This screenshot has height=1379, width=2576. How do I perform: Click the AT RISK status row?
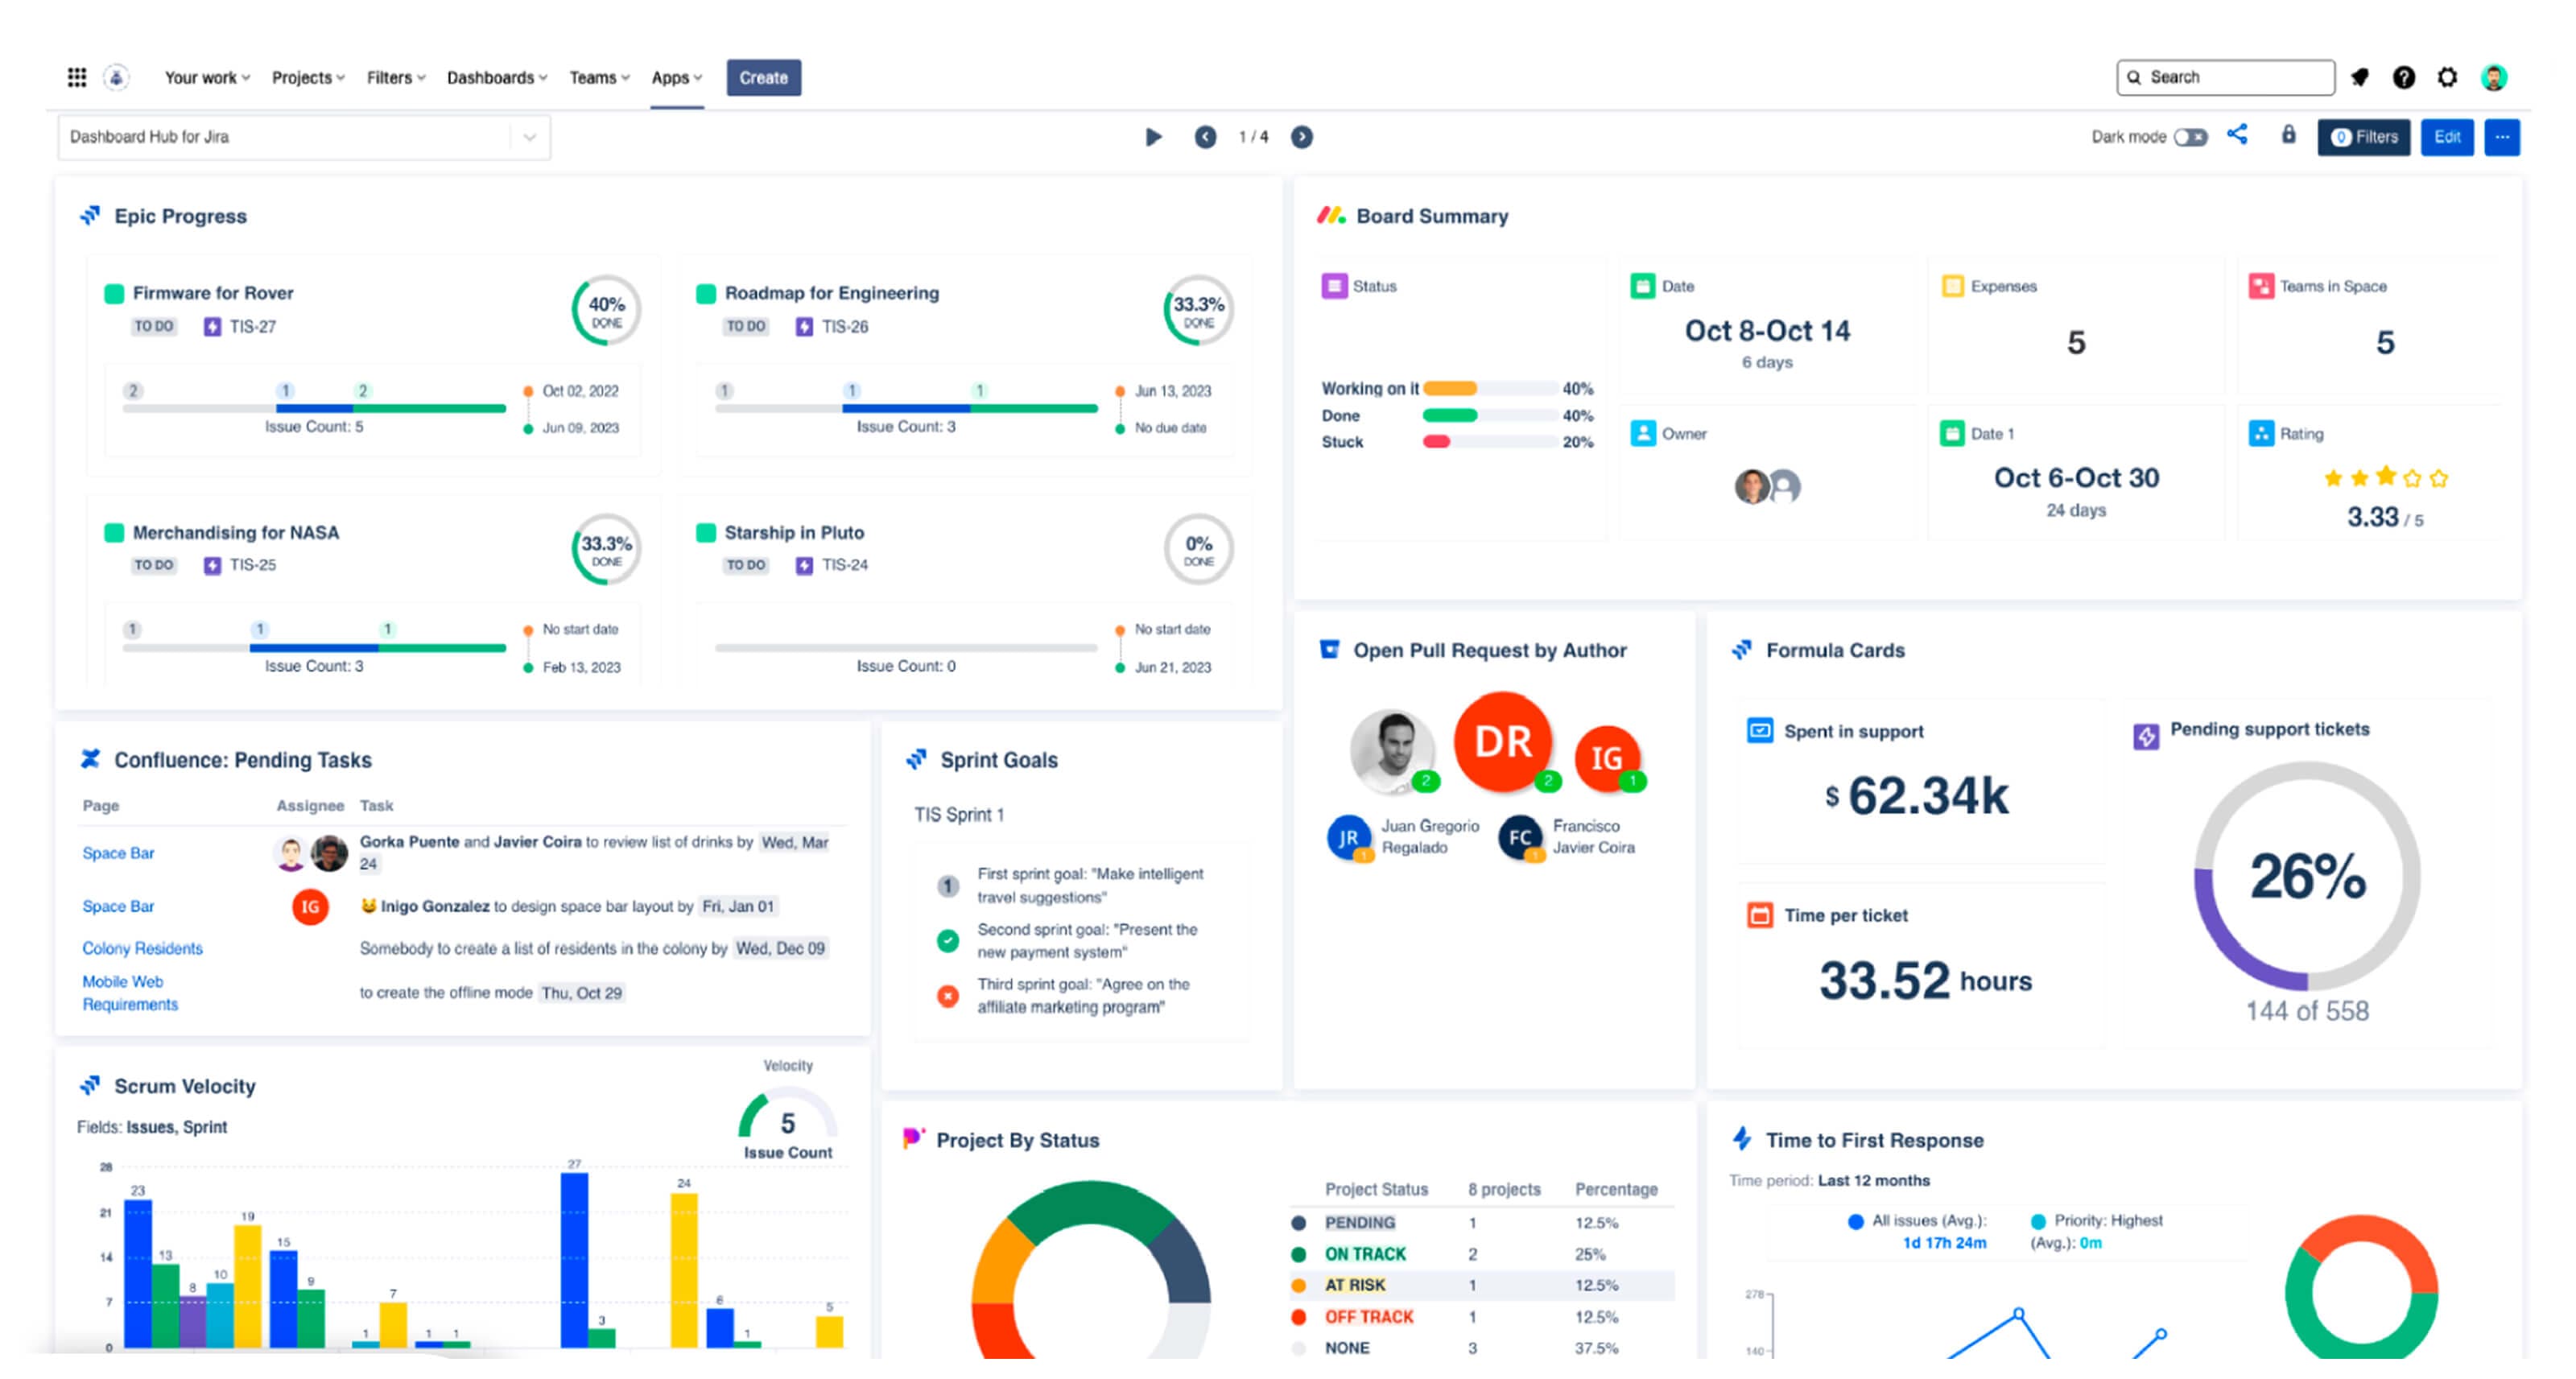tap(1482, 1285)
